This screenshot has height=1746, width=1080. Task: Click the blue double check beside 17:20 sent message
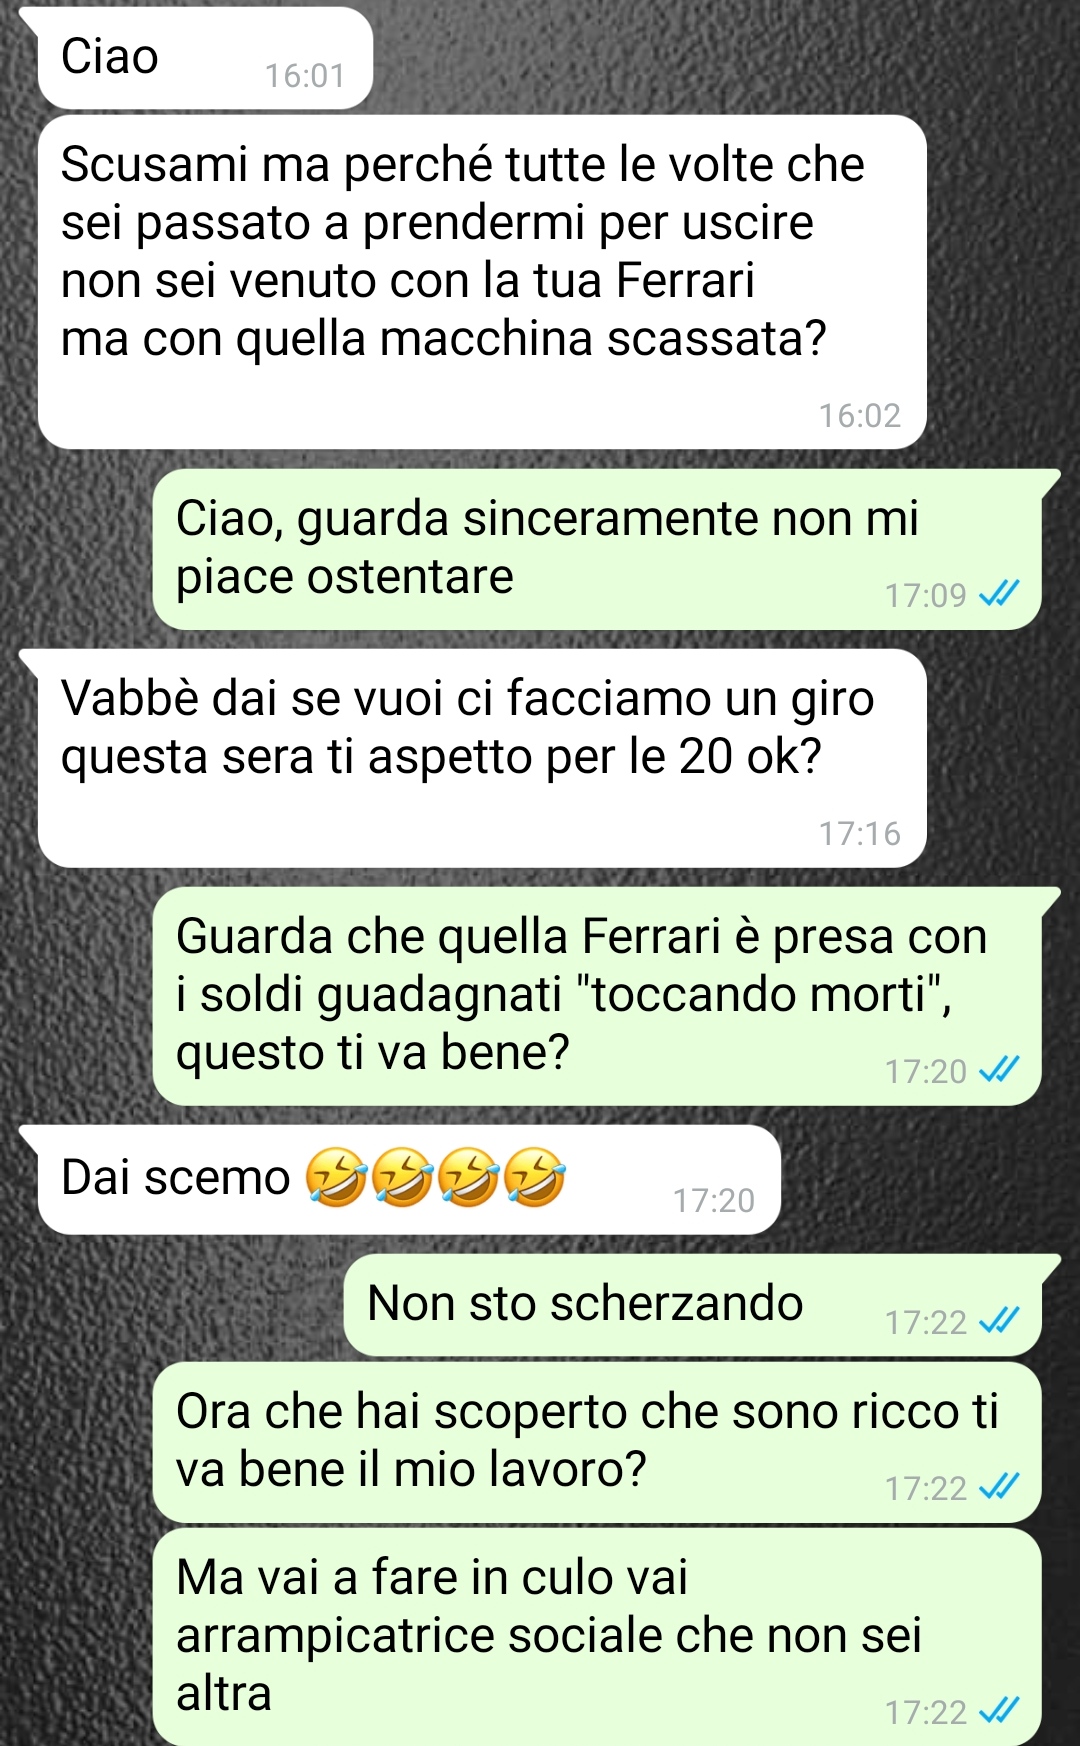pyautogui.click(x=998, y=1071)
